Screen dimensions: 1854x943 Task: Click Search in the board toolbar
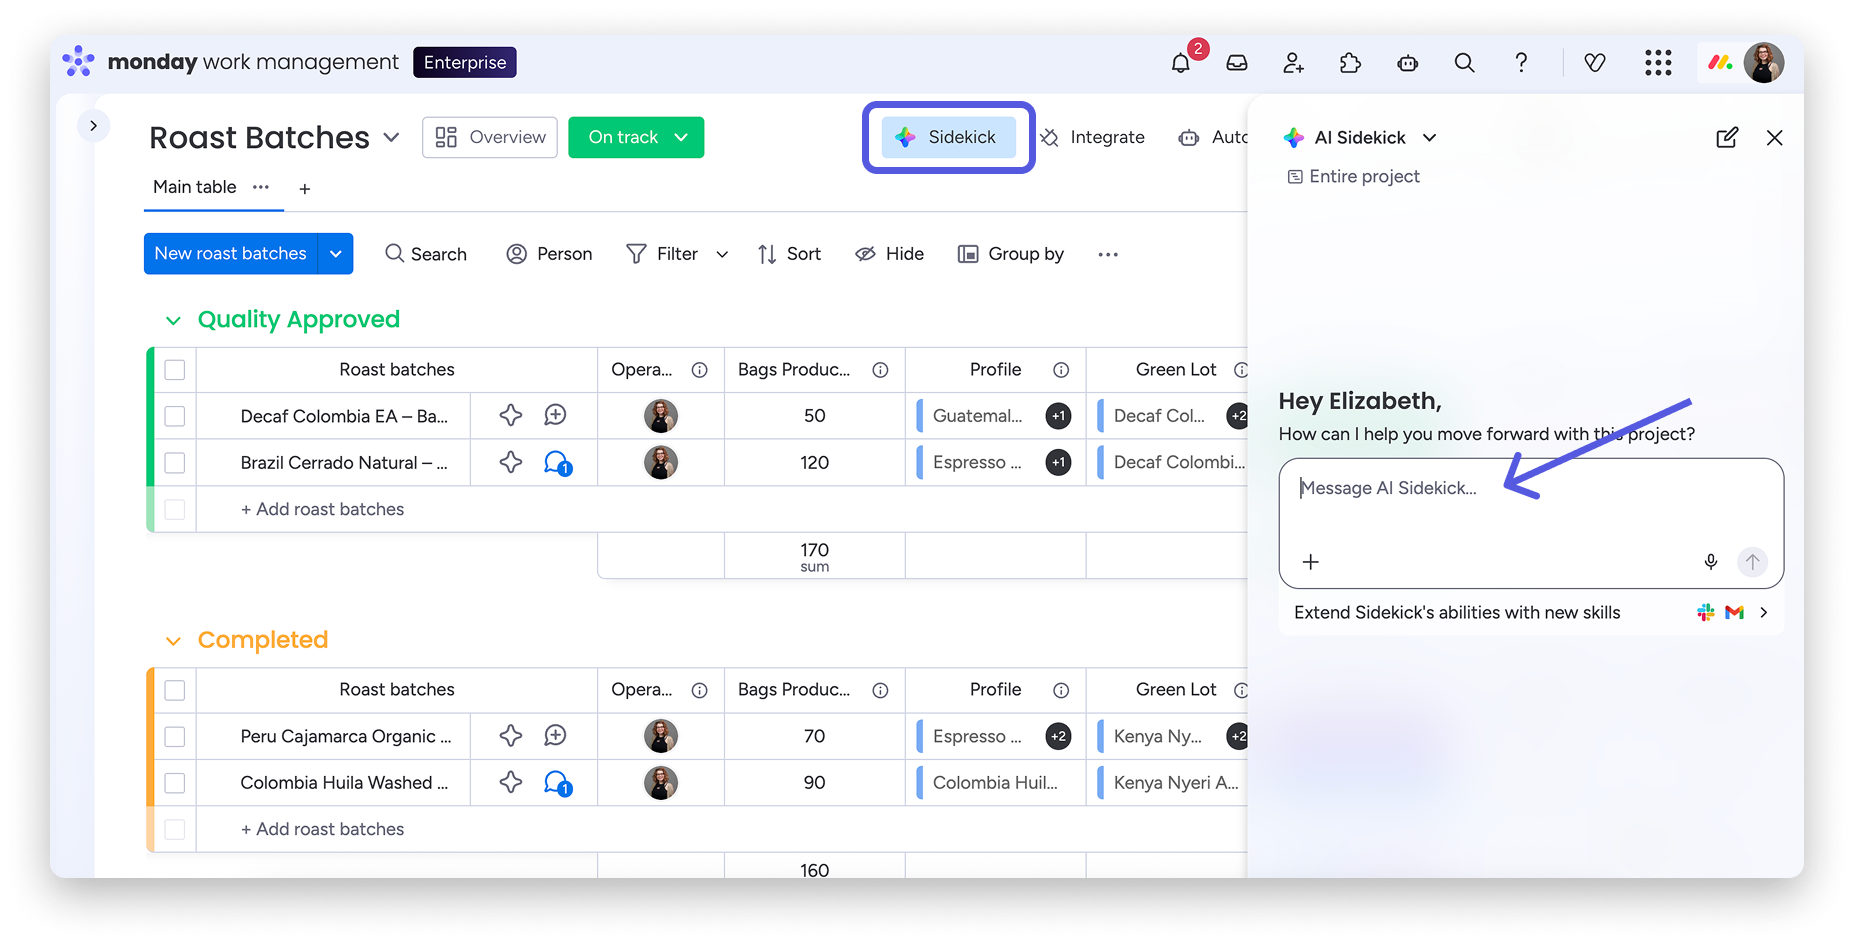[x=426, y=254]
